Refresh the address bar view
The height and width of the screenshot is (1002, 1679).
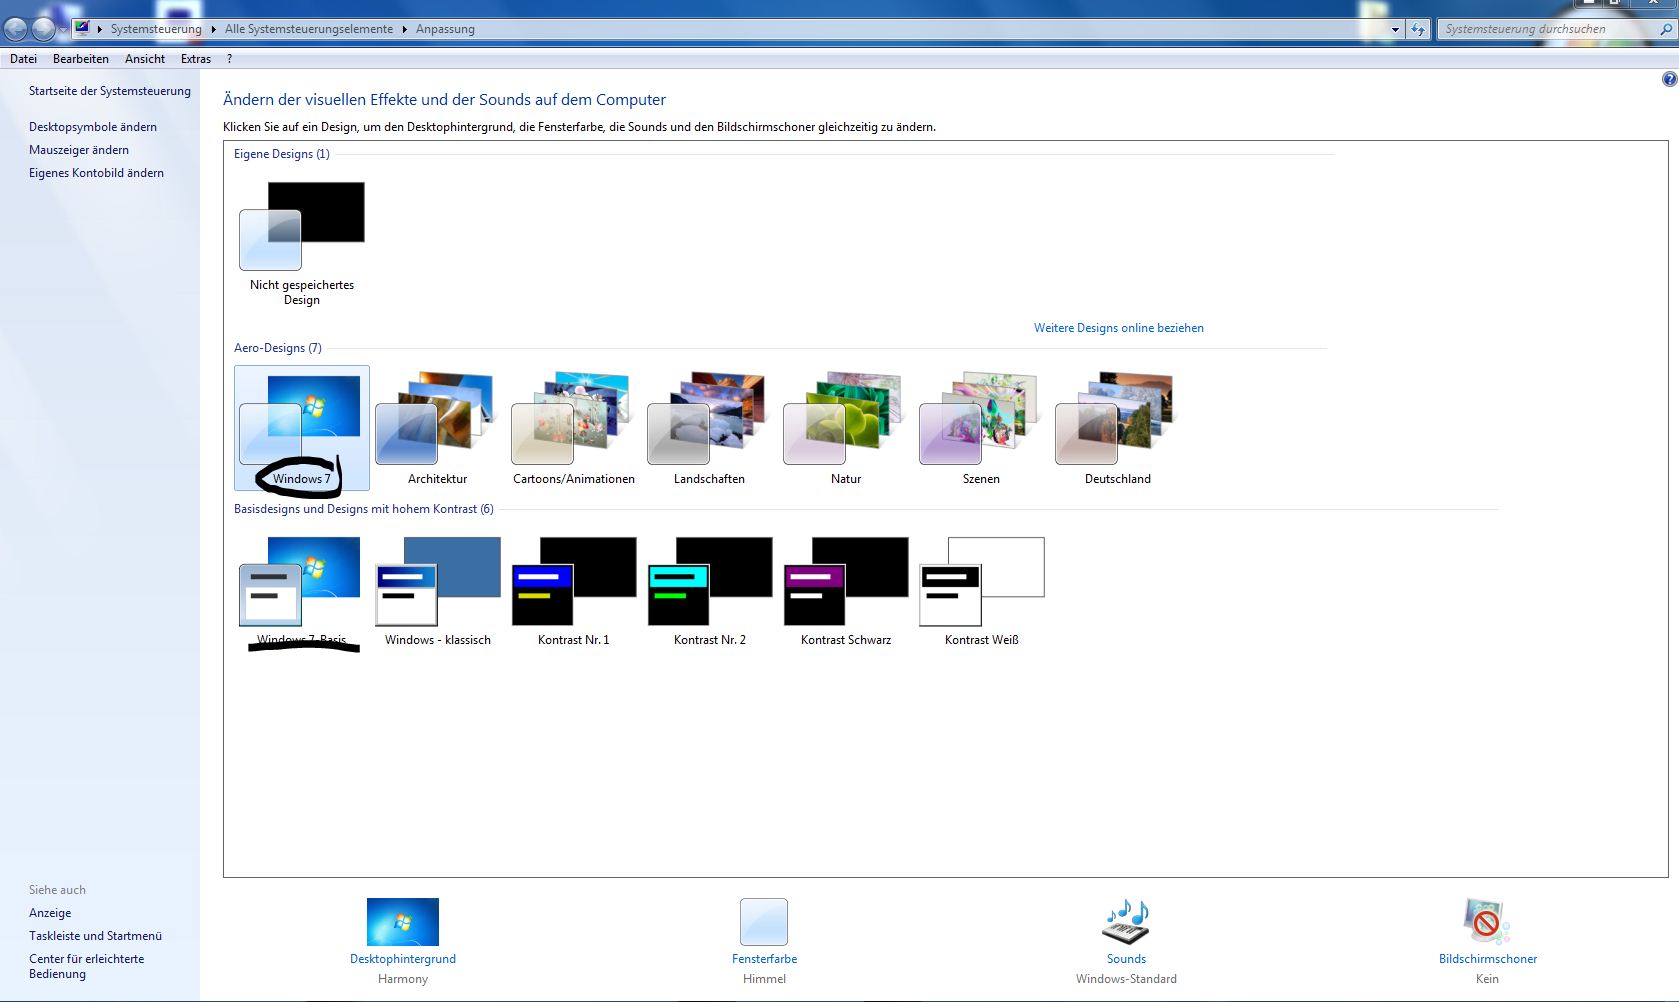1418,29
